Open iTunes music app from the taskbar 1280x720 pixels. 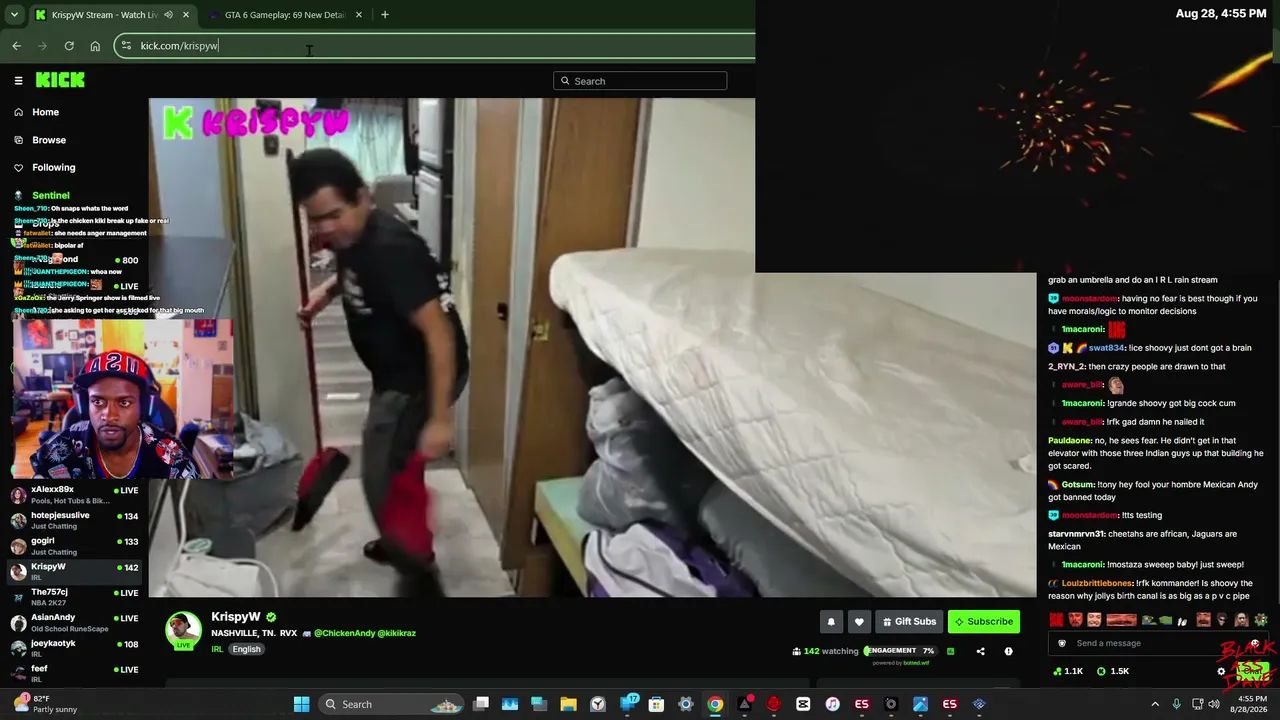(832, 704)
